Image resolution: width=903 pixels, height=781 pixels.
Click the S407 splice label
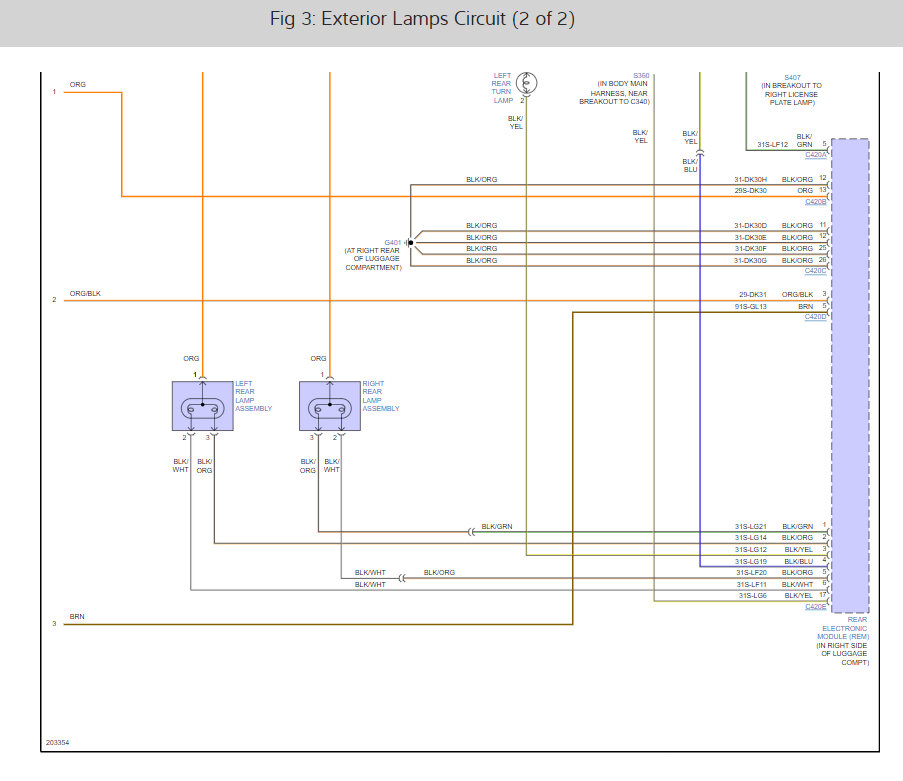click(792, 77)
